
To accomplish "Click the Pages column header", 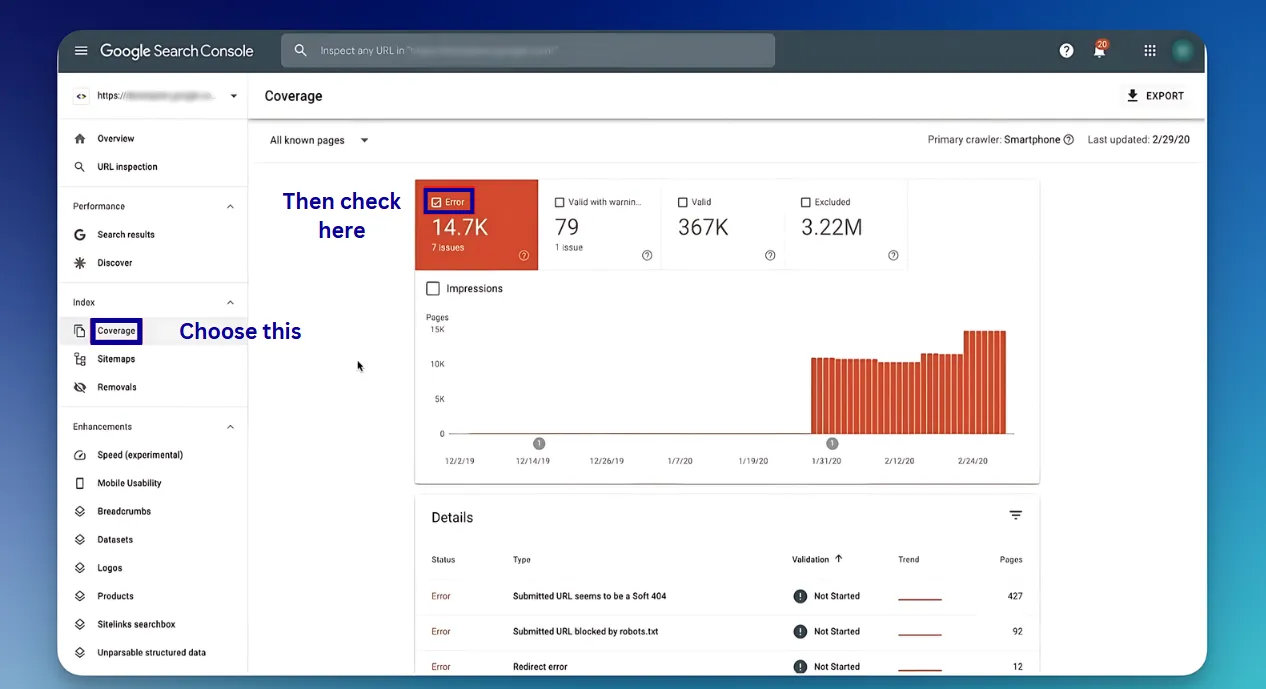I will coord(1011,560).
